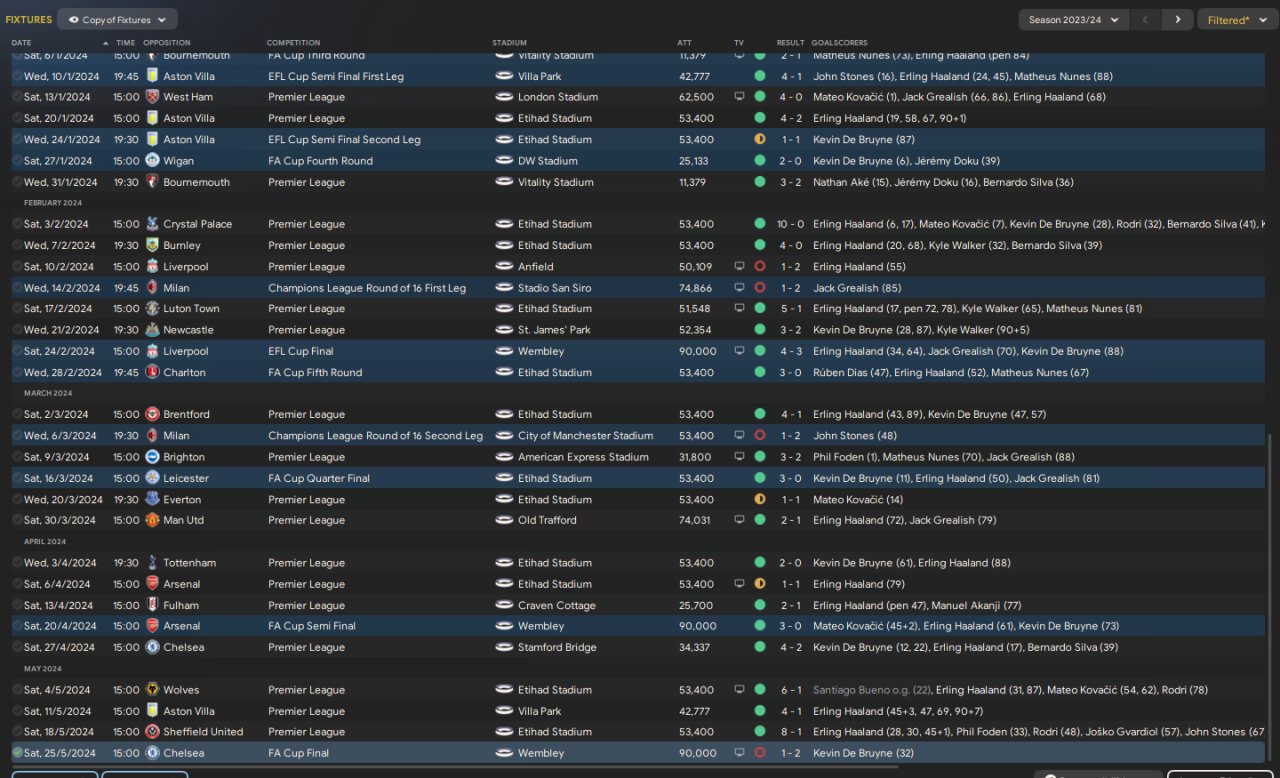
Task: Tick the circle for Sat, 27/1/2024 Wigan
Action: pos(17,160)
